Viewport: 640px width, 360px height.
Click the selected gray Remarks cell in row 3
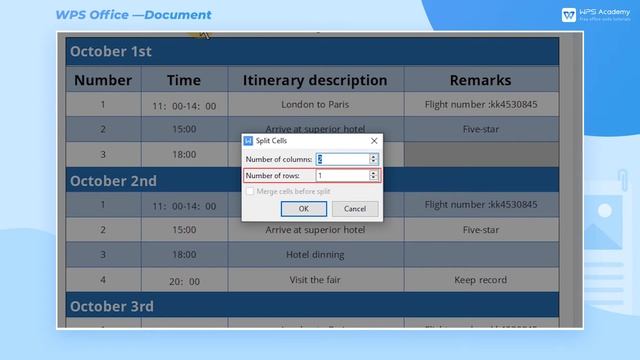(481, 154)
